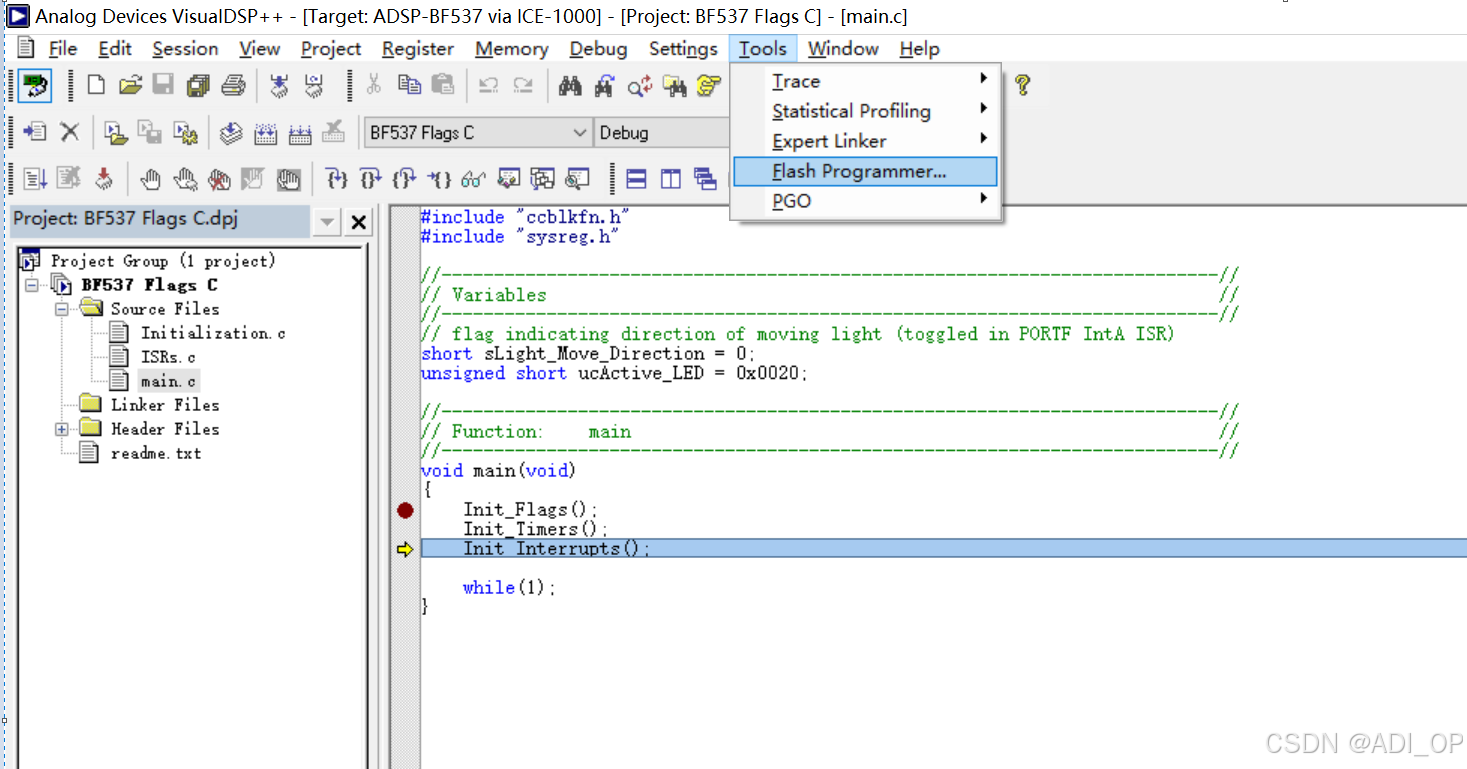Open the Window menu

[843, 49]
